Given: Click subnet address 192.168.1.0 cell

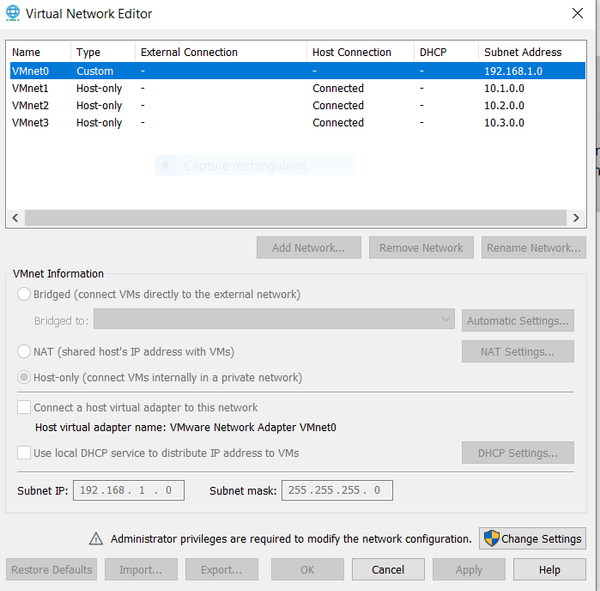Looking at the screenshot, I should point(513,71).
